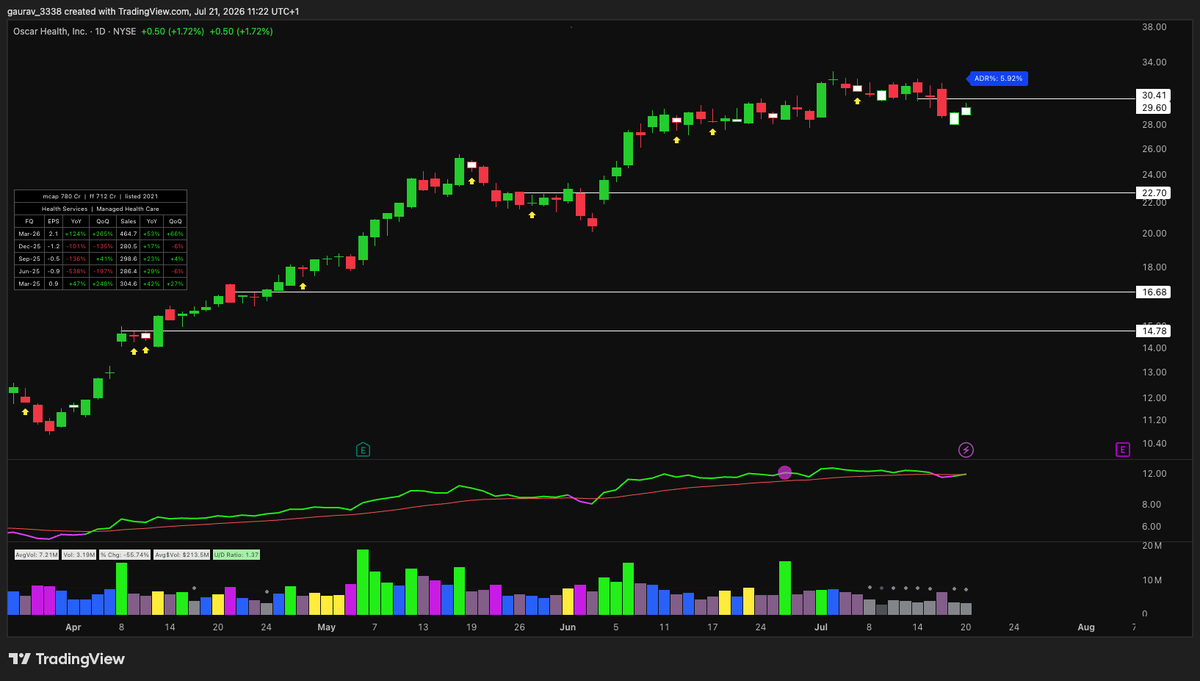1200x681 pixels.
Task: Click the 34.00 price axis label
Action: (1154, 62)
